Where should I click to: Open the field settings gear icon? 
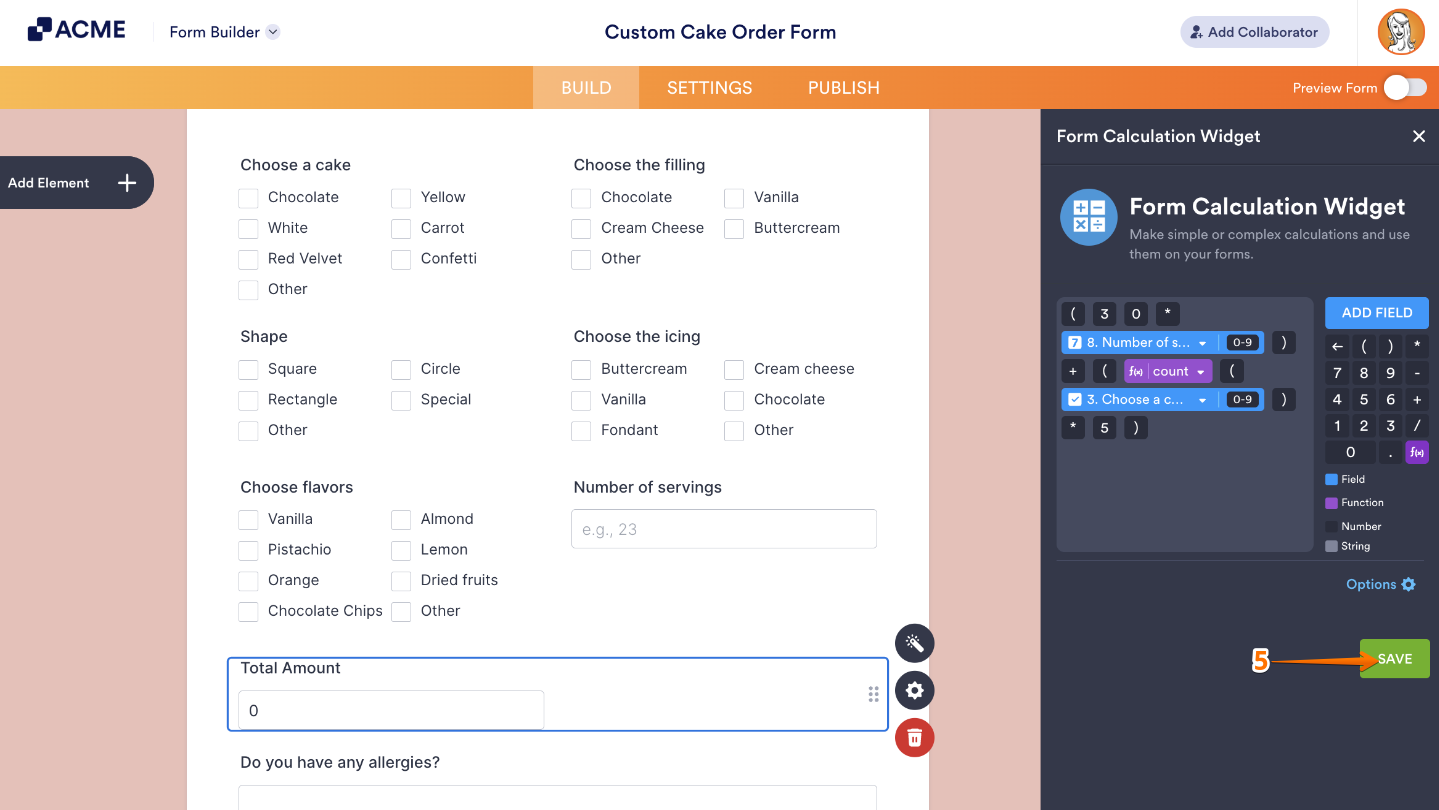click(x=913, y=690)
